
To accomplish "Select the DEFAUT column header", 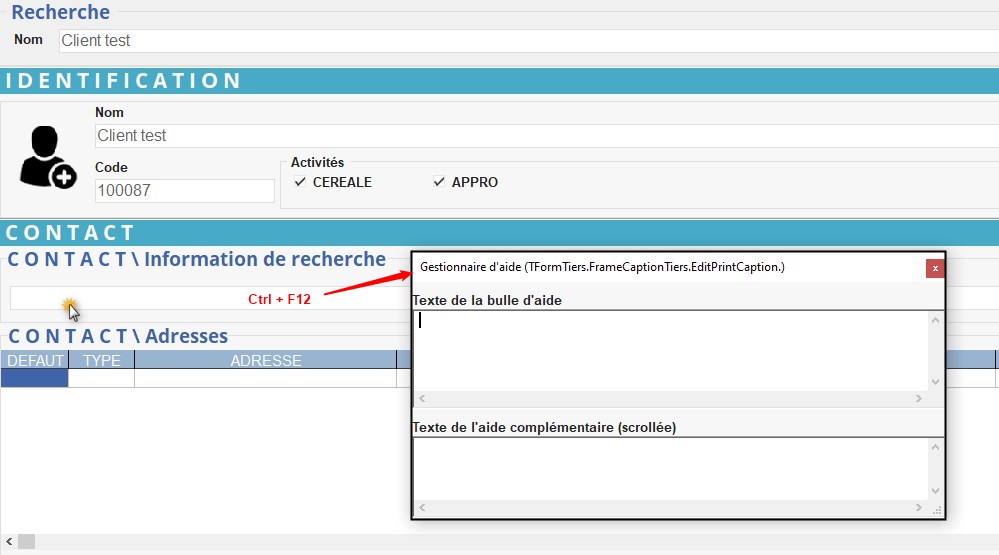I will pos(35,360).
